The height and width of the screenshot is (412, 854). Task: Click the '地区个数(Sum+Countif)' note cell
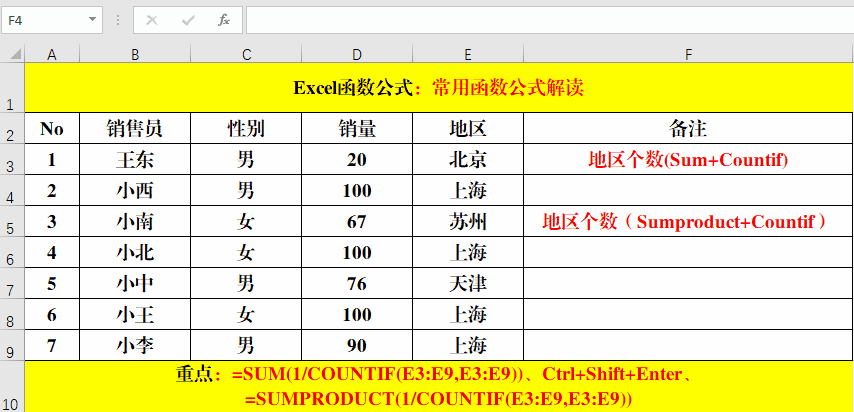click(x=688, y=159)
